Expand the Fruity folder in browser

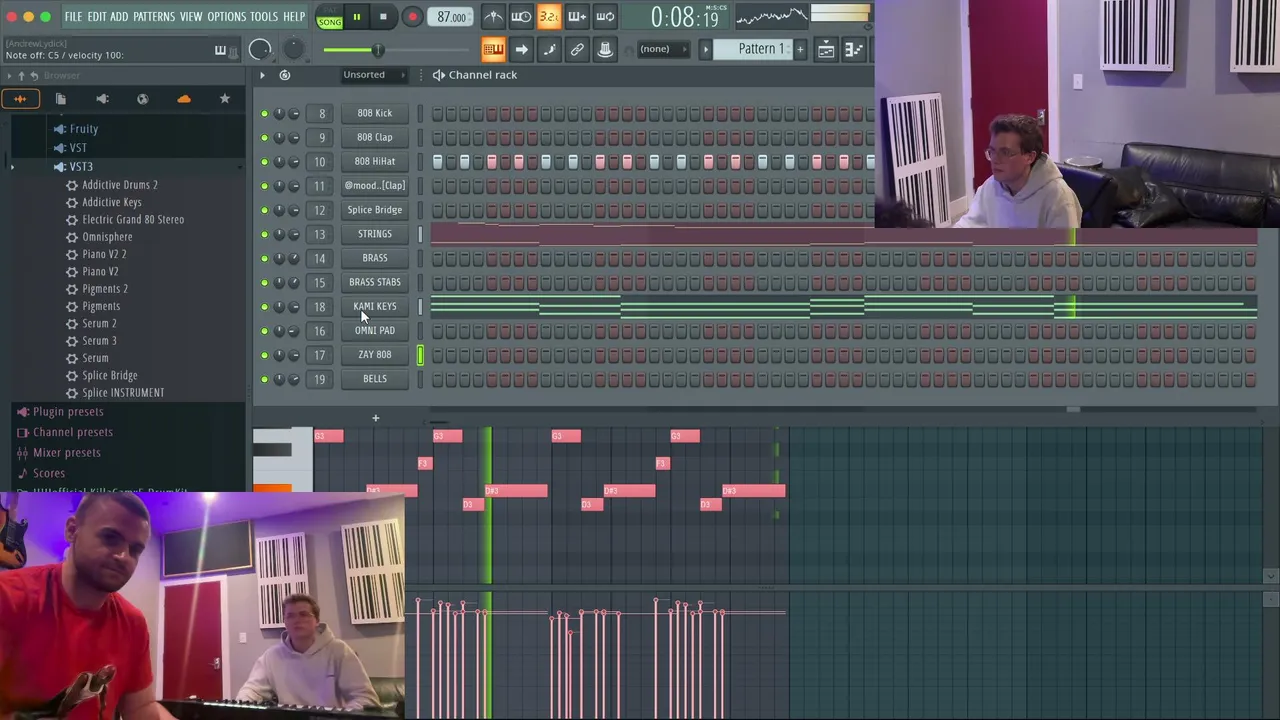pyautogui.click(x=84, y=129)
